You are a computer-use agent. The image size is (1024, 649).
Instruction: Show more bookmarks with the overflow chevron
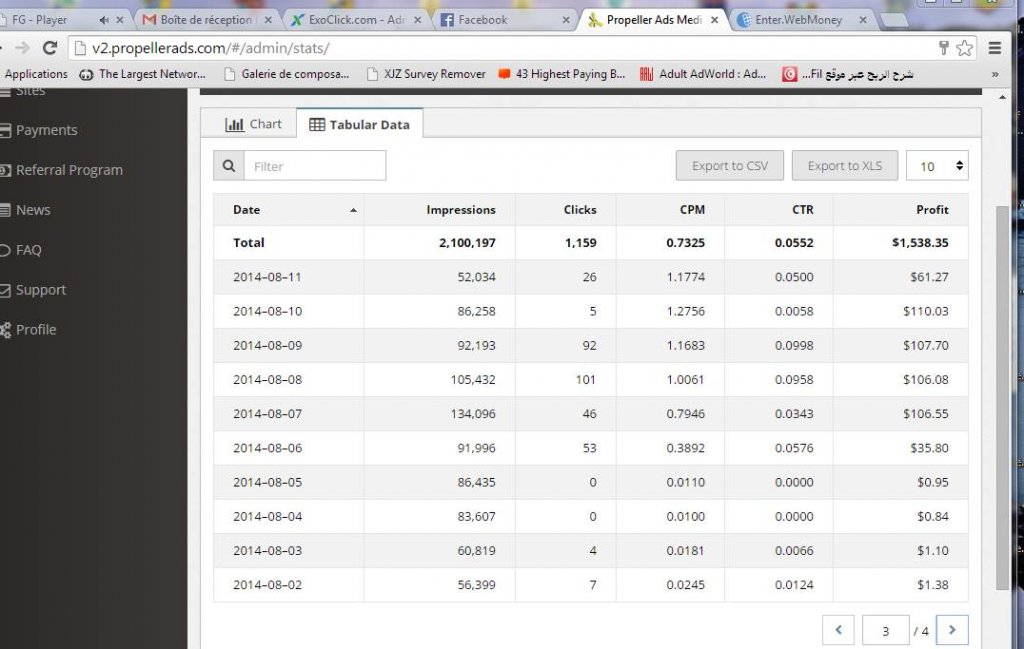994,74
